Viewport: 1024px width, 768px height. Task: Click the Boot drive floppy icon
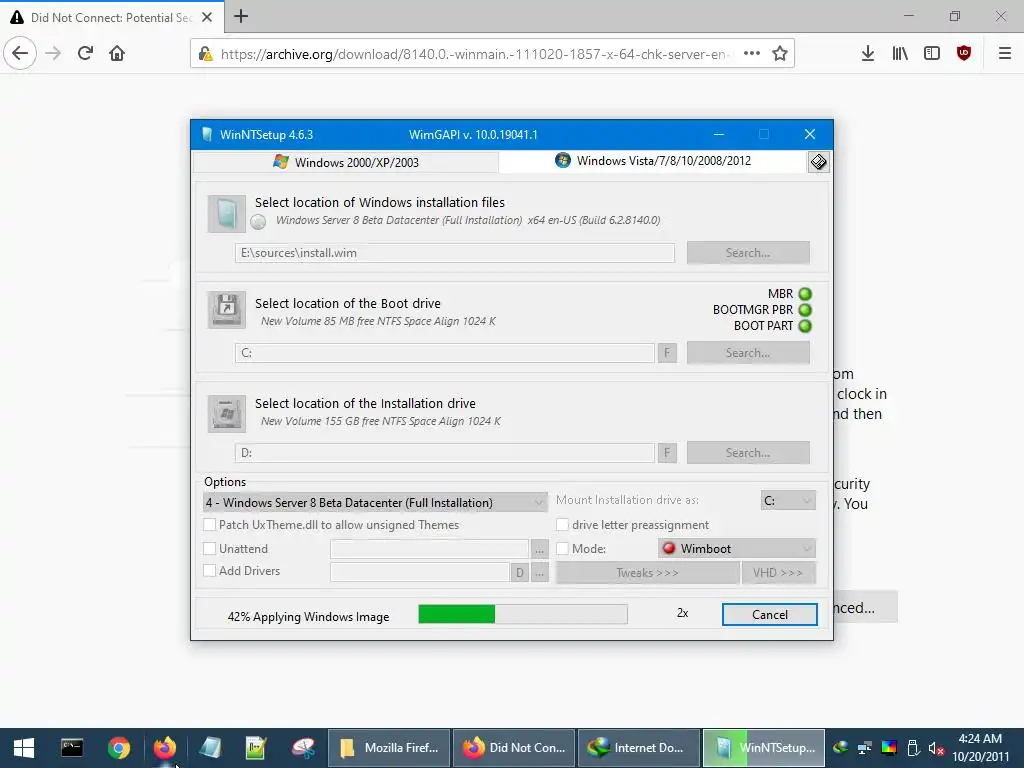[x=227, y=310]
